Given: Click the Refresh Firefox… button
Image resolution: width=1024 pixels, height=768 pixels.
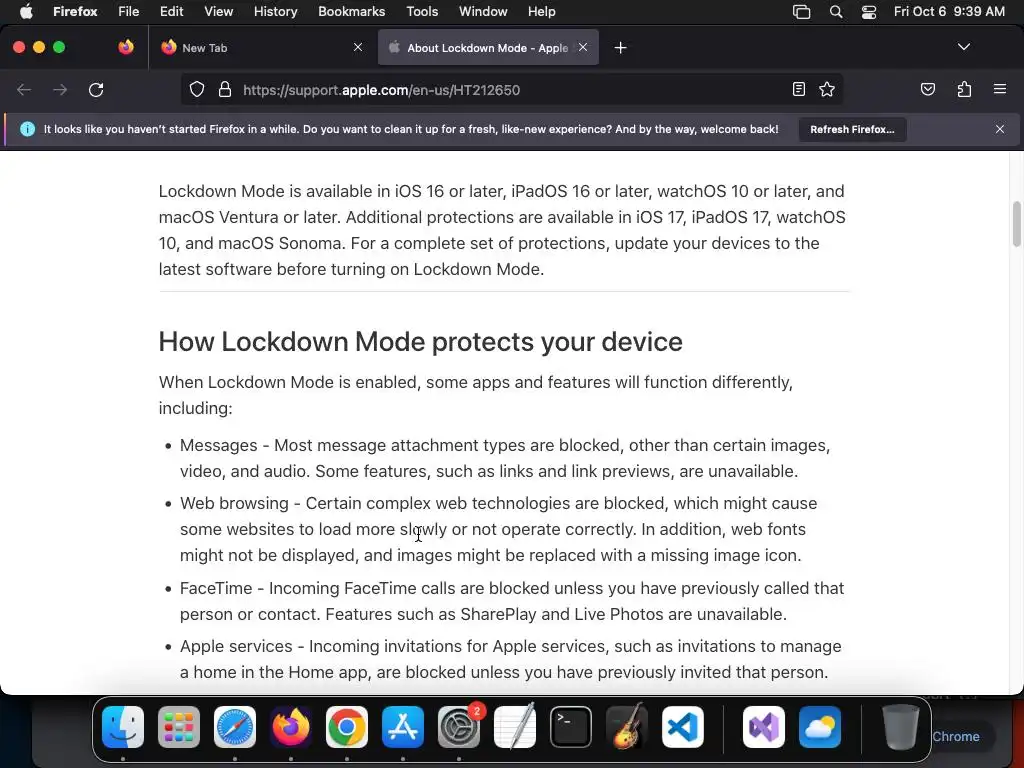Looking at the screenshot, I should tap(852, 129).
